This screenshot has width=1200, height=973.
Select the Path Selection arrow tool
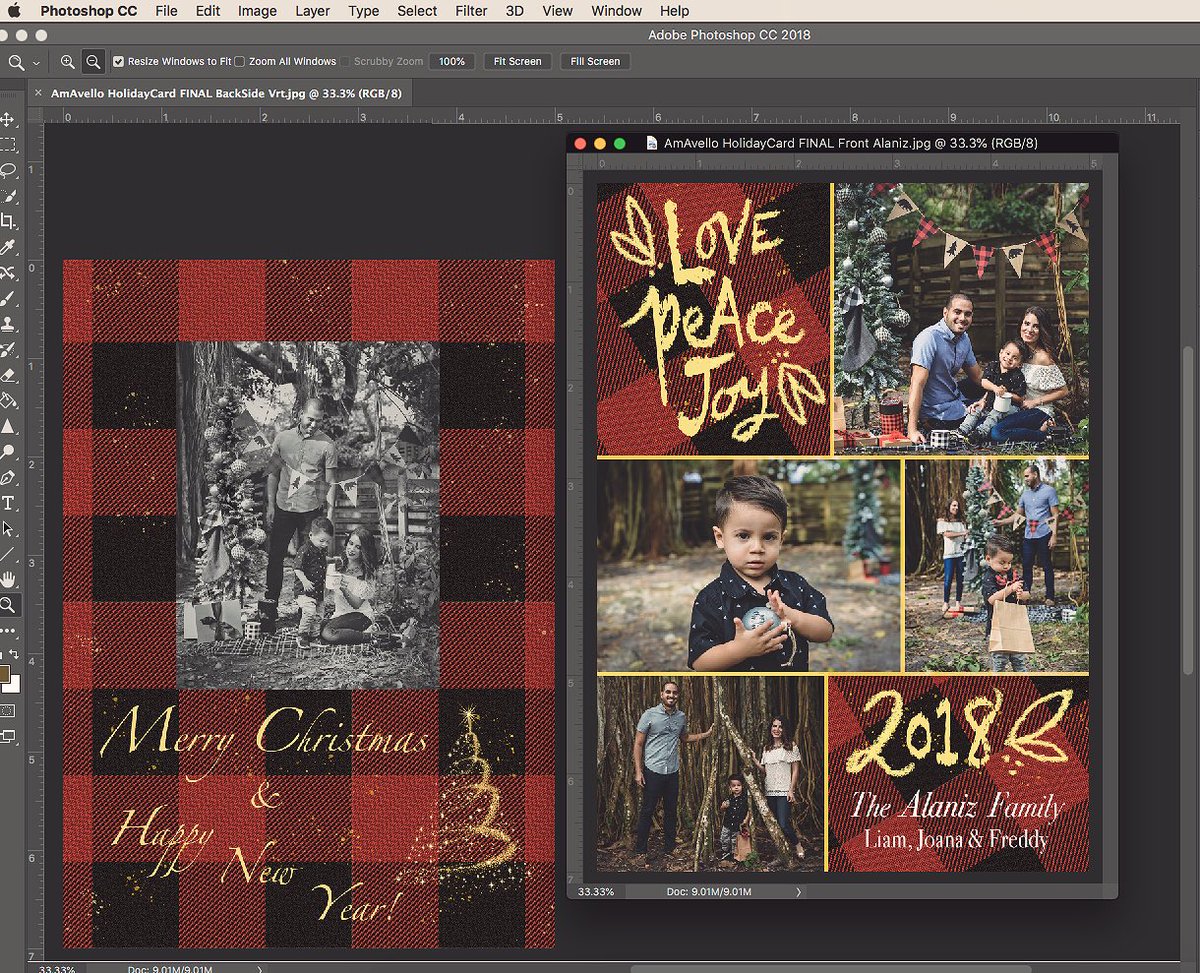8,528
